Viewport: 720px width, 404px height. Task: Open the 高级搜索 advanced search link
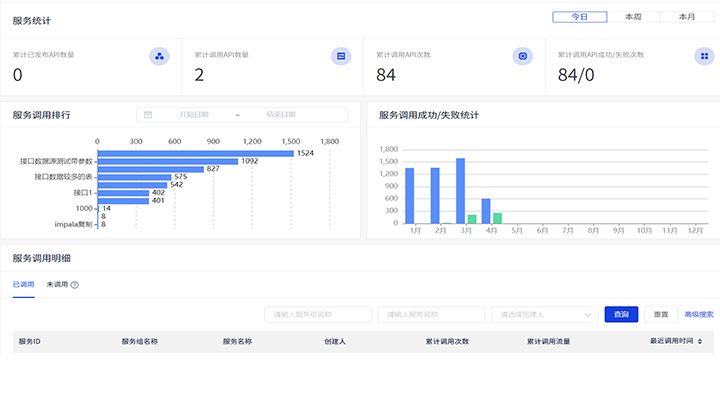pyautogui.click(x=699, y=314)
